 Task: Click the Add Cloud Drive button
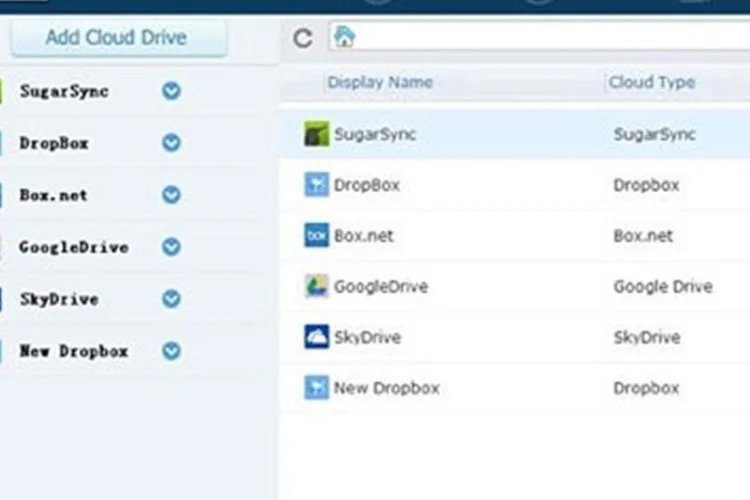click(x=119, y=38)
